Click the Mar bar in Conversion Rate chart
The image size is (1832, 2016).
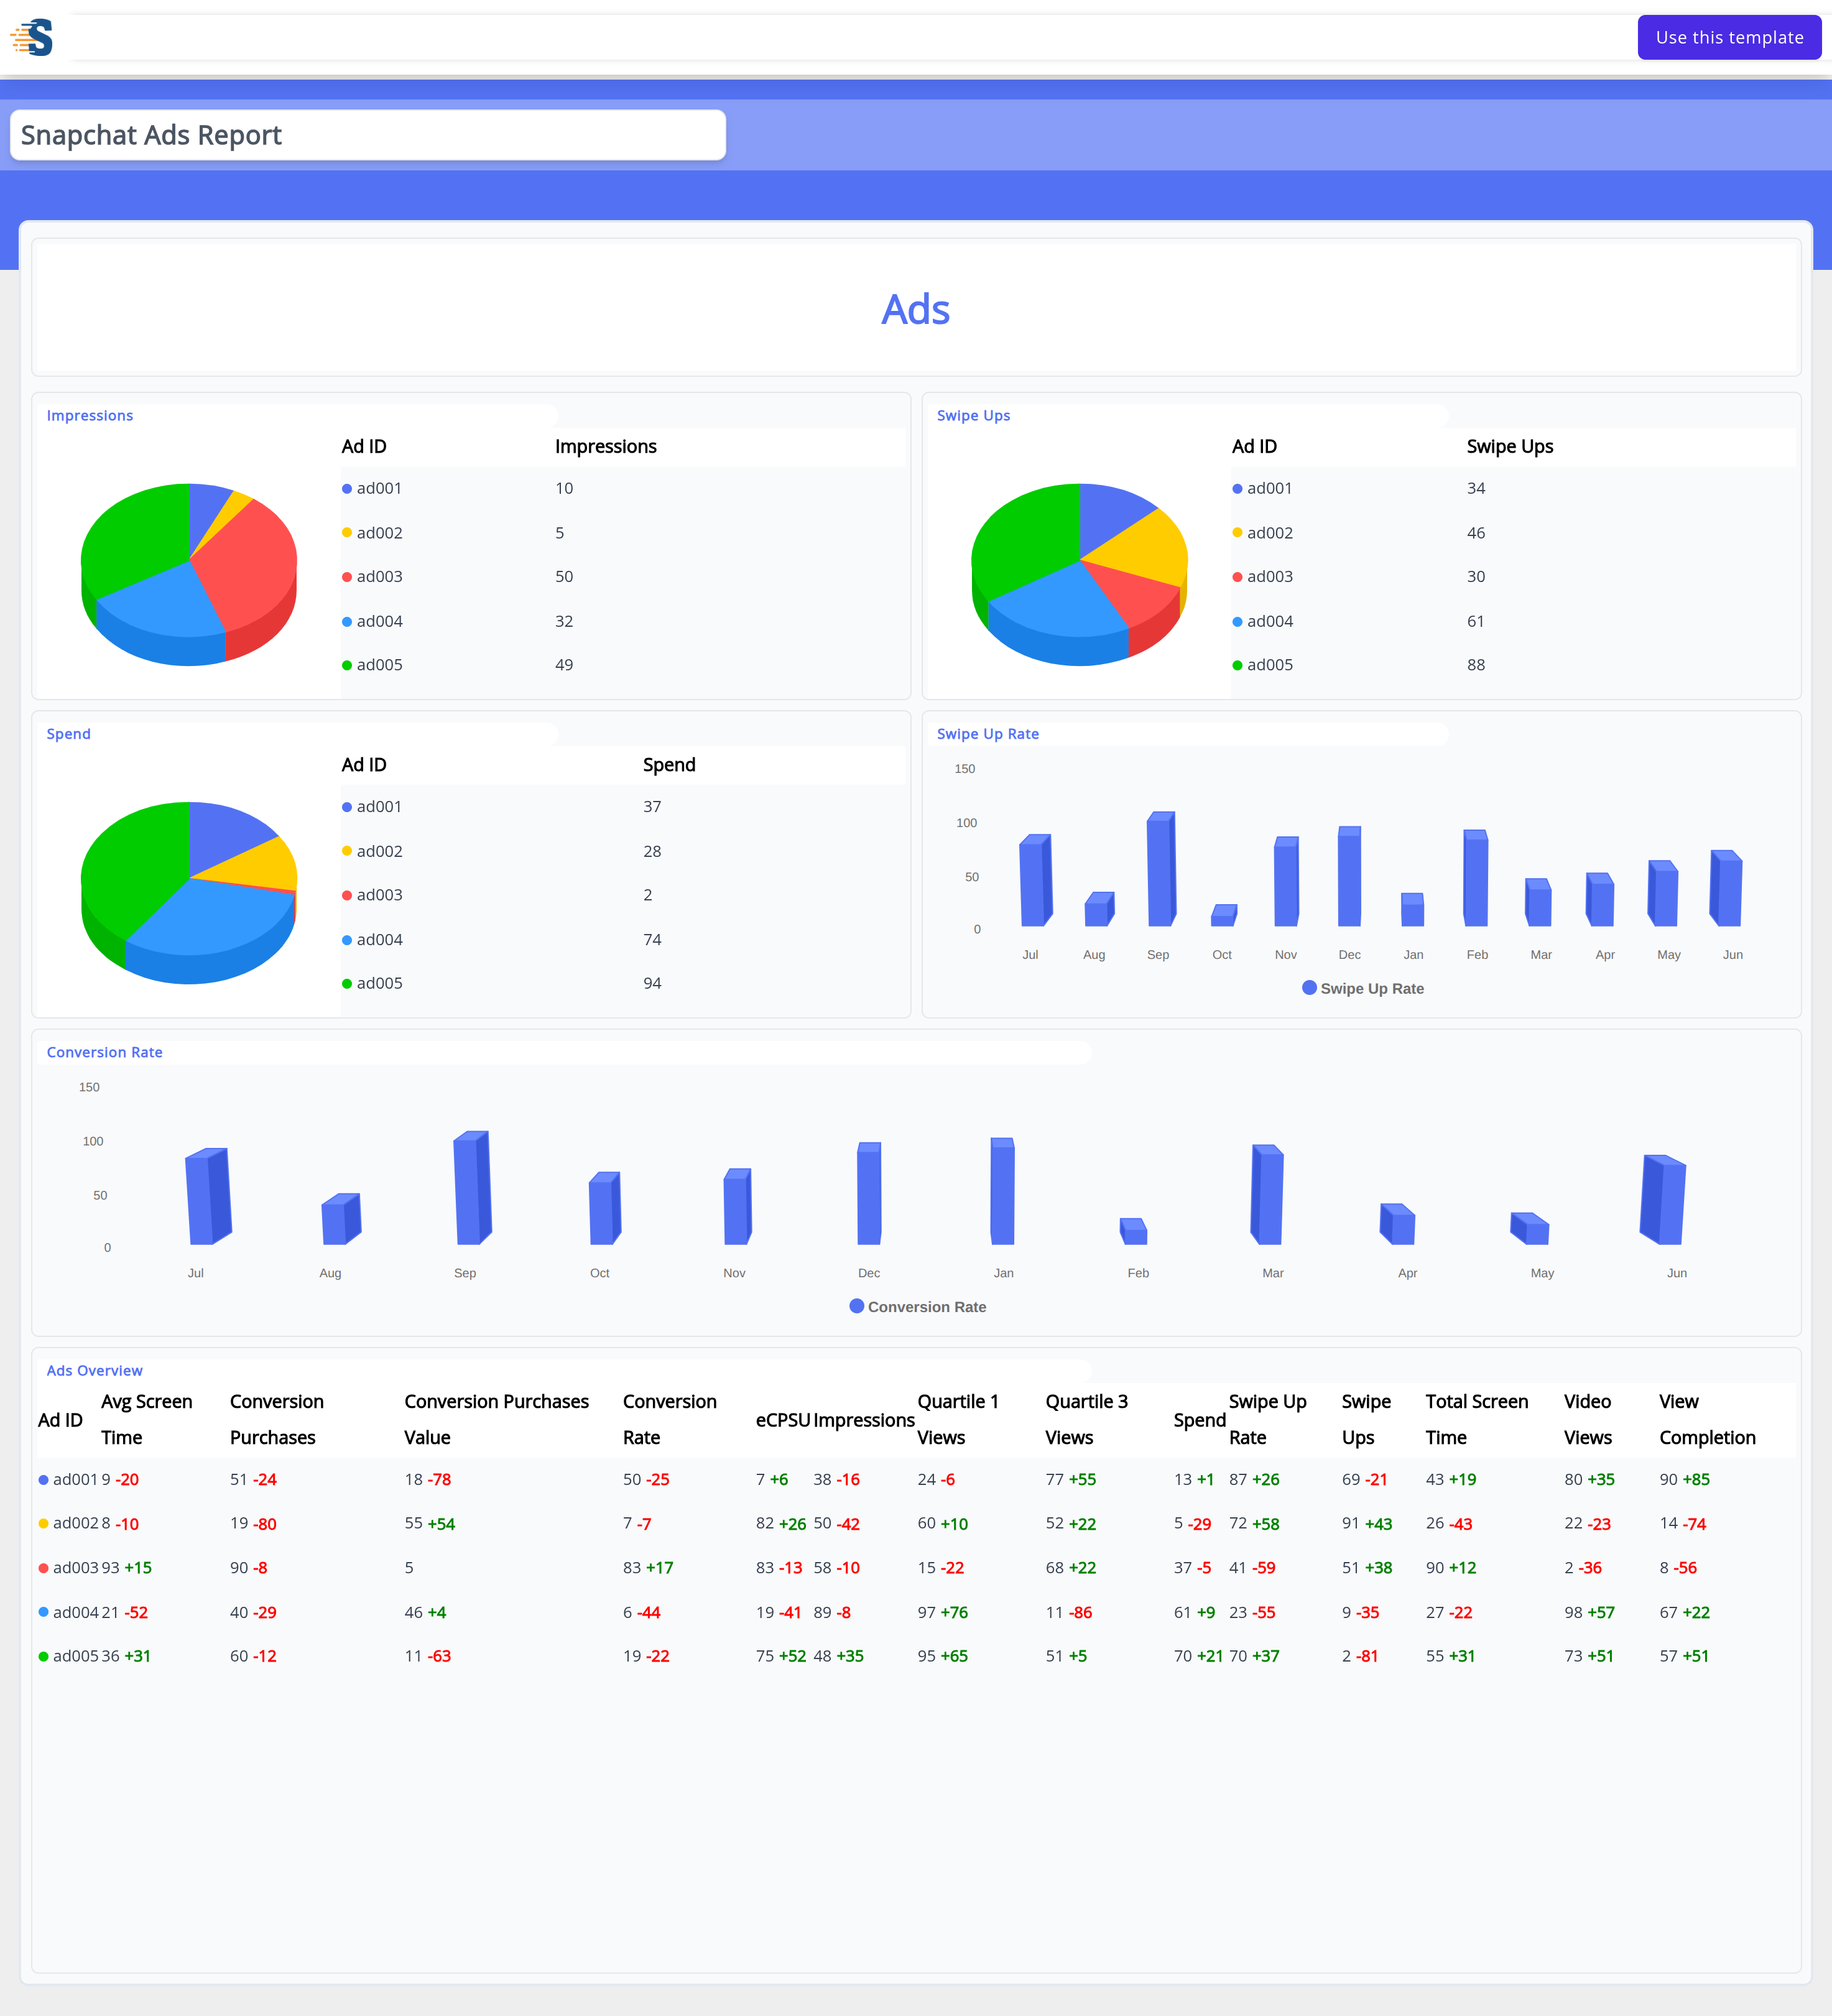1267,1195
